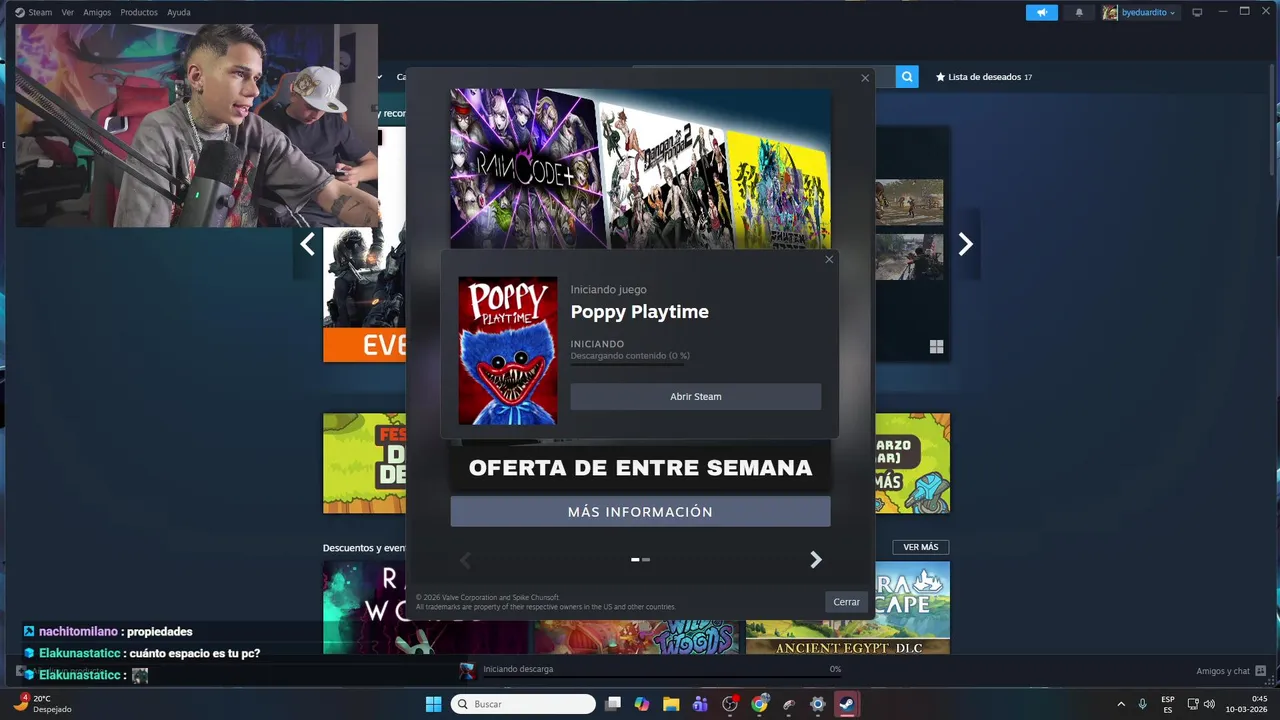Go to previous popup slide arrow
Screen dimensions: 1280x720
464,560
